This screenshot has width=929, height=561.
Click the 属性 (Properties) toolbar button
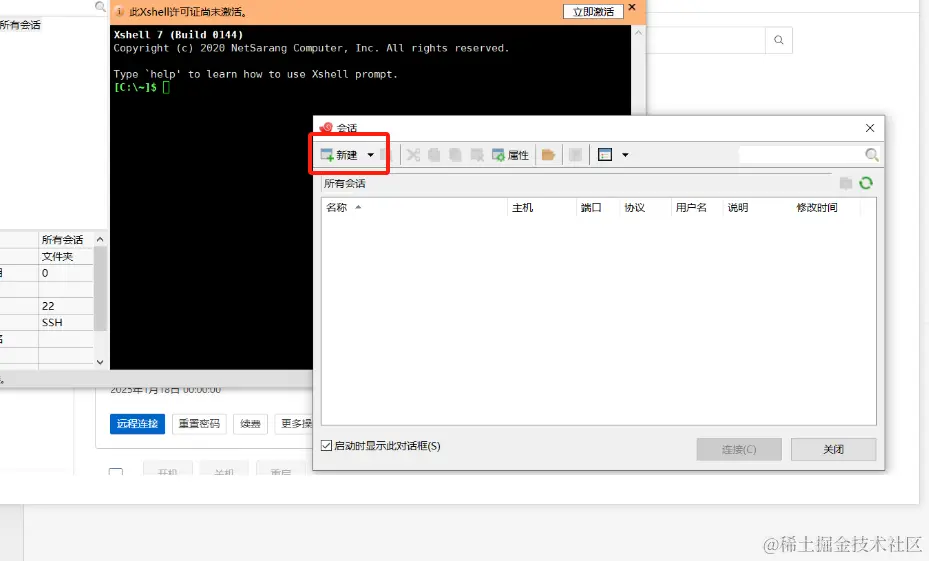coord(510,155)
